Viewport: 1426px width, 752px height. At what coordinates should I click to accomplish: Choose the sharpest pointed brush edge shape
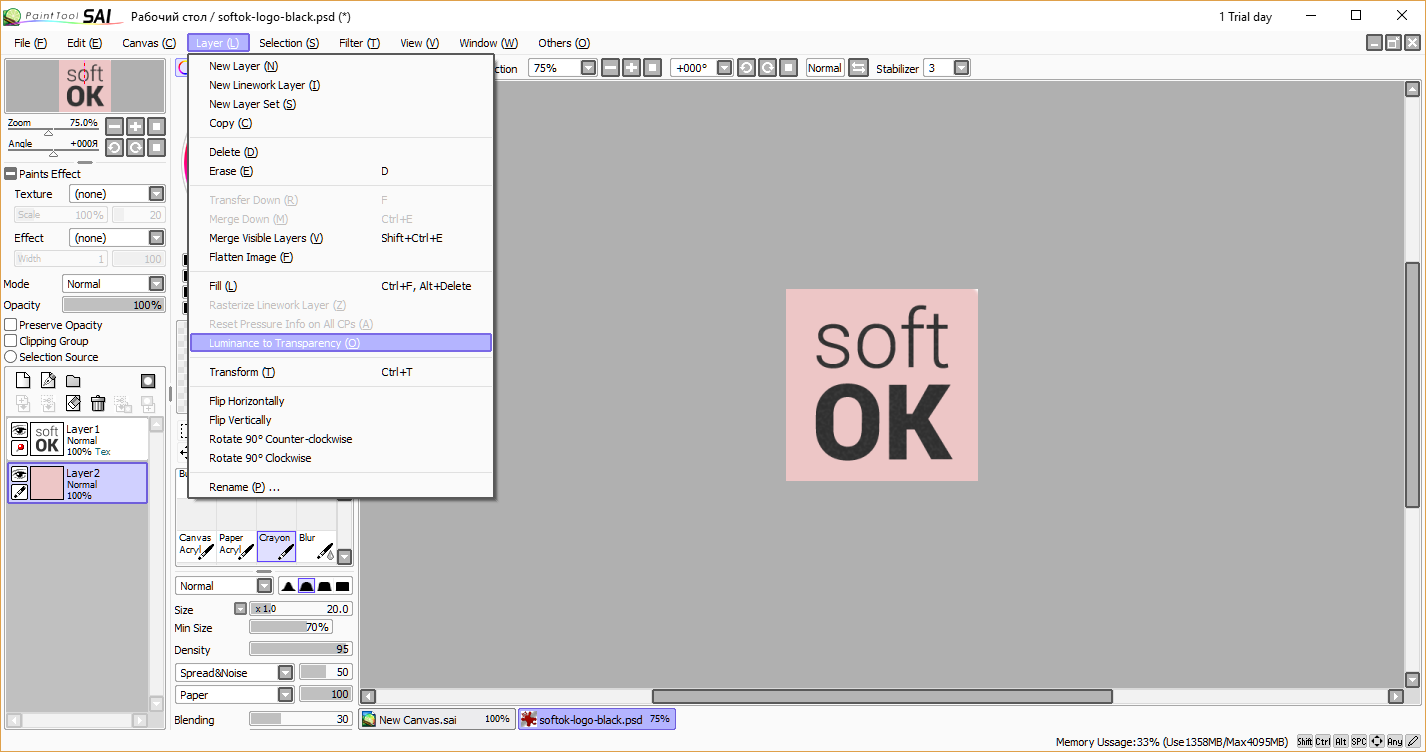(x=289, y=586)
